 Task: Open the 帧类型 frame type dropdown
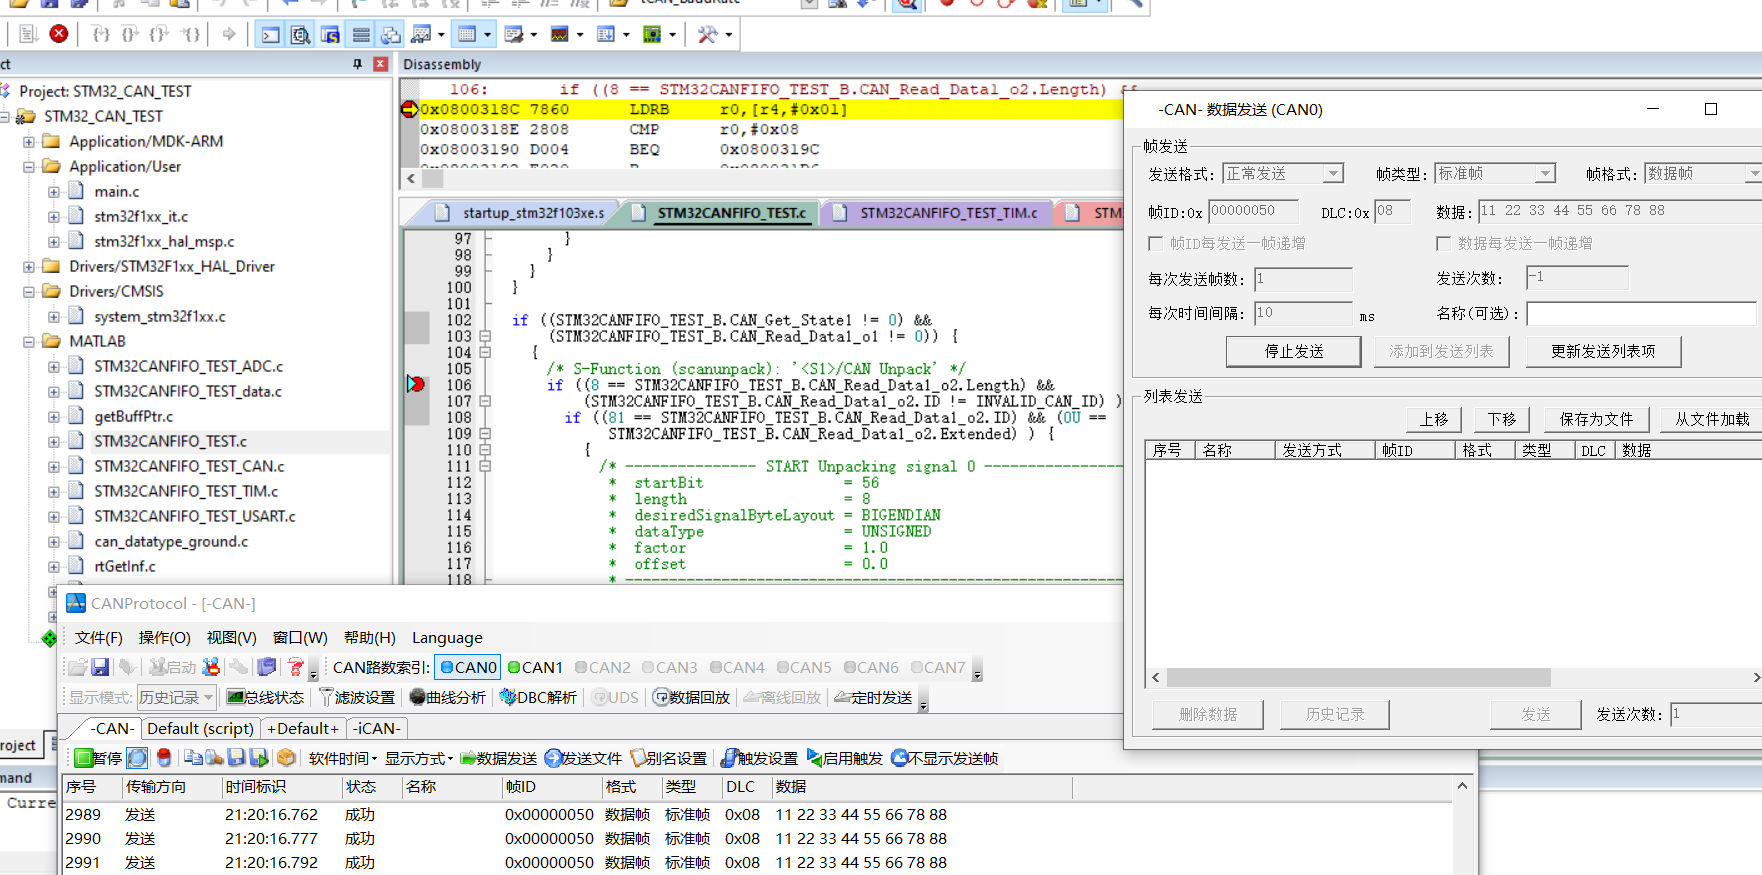(1545, 173)
